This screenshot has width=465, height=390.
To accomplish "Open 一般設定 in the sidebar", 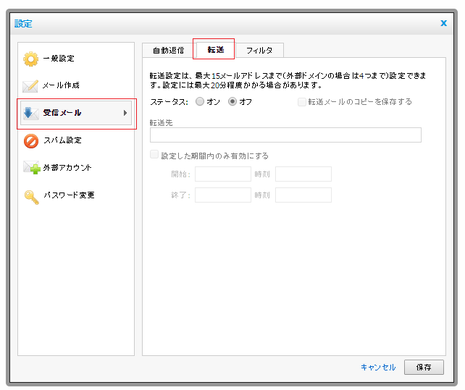I will [59, 59].
